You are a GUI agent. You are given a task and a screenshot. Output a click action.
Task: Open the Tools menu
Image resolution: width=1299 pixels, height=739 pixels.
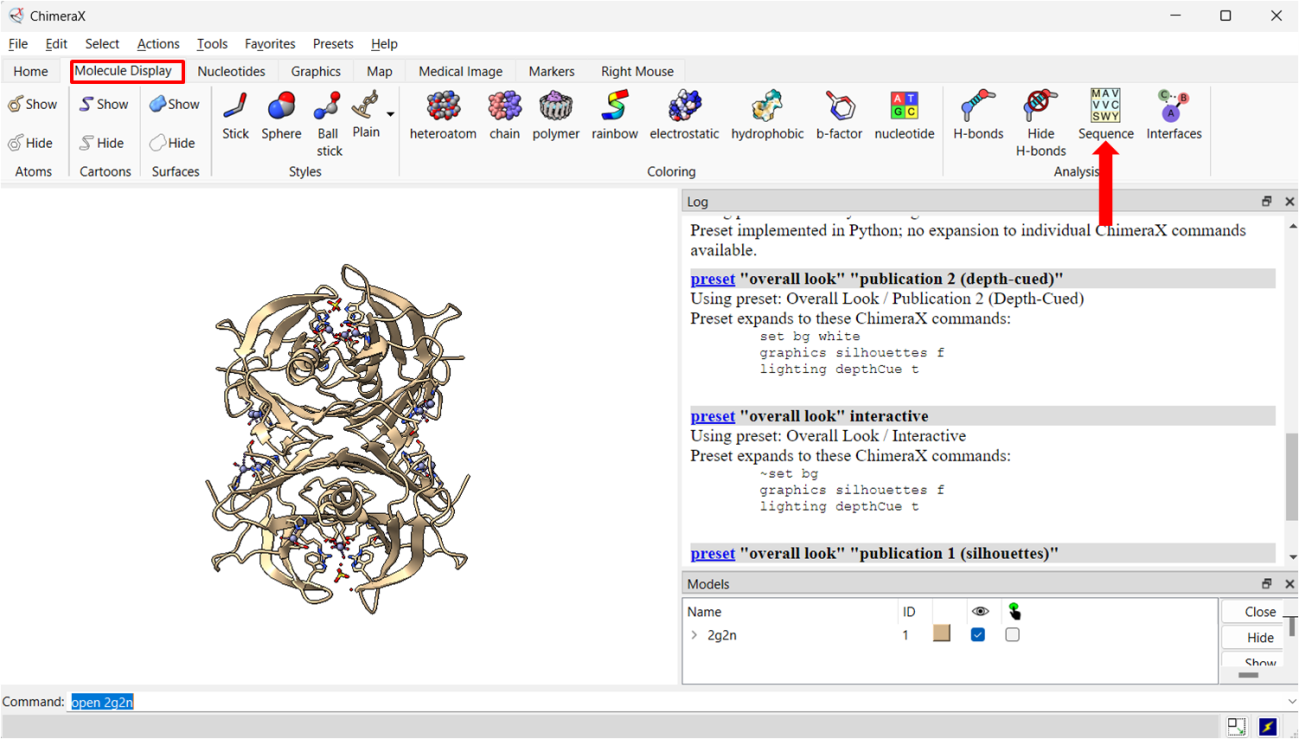[212, 44]
